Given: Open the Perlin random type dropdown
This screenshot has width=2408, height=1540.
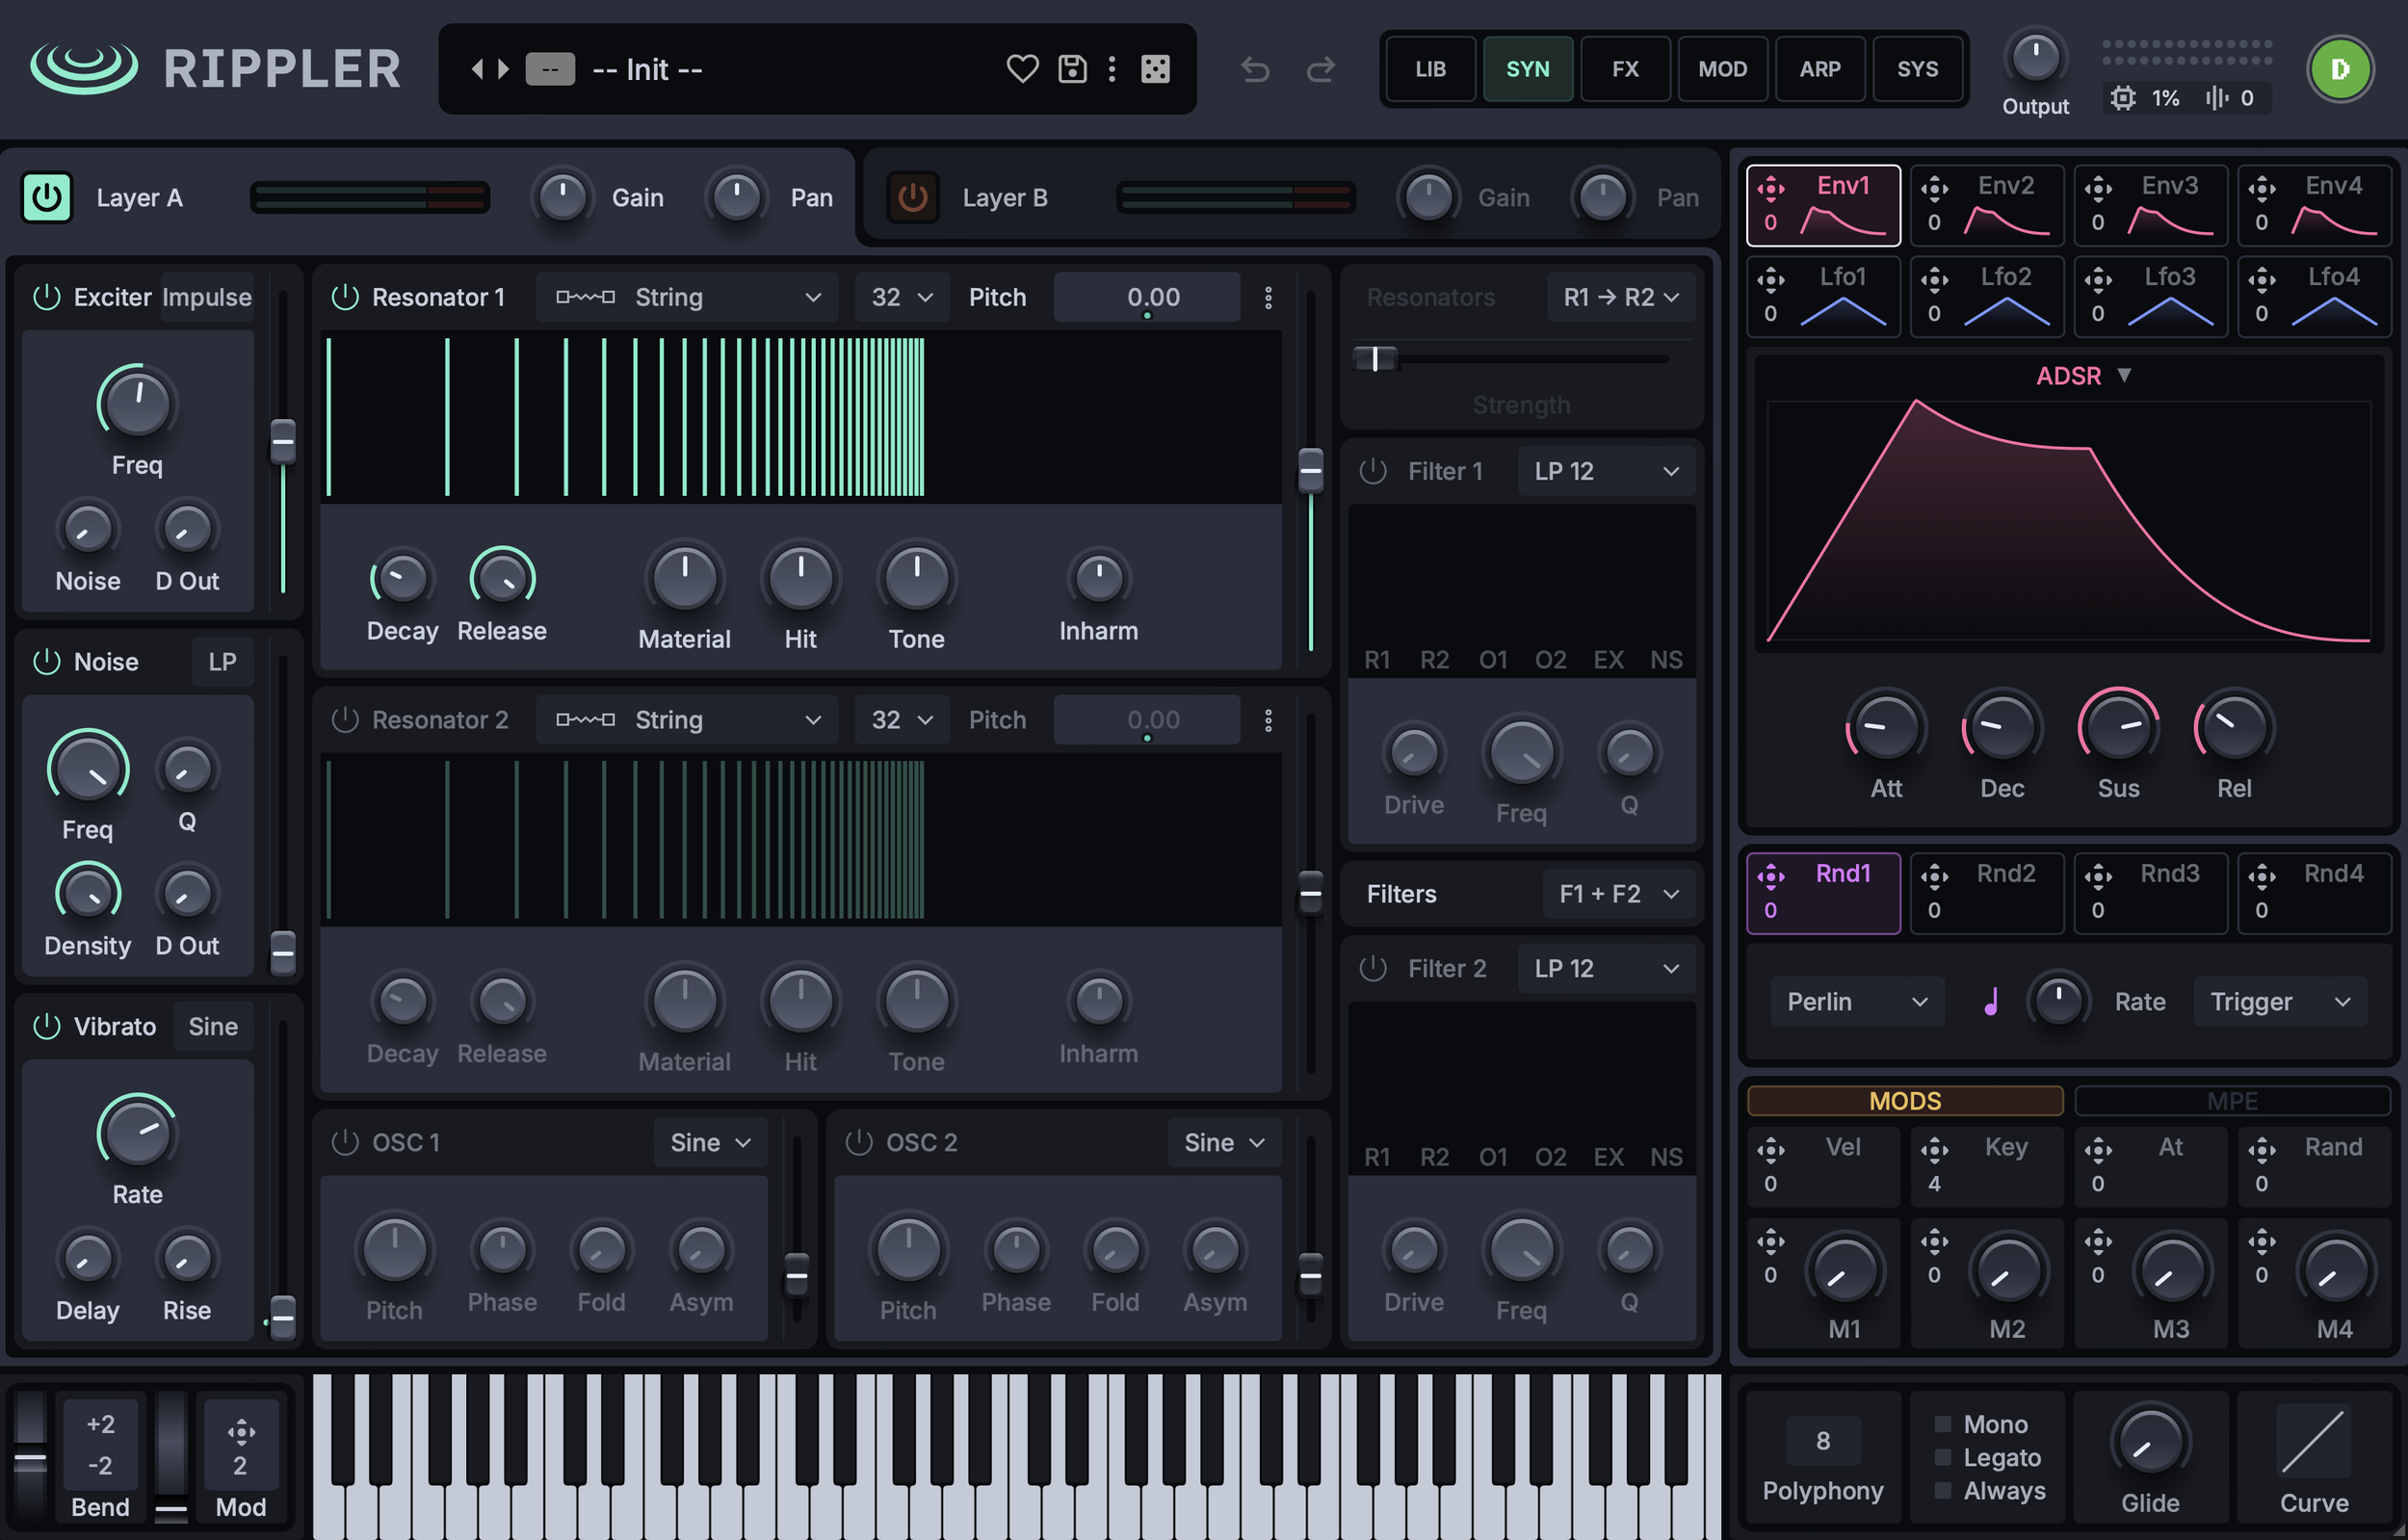Looking at the screenshot, I should 1857,1001.
